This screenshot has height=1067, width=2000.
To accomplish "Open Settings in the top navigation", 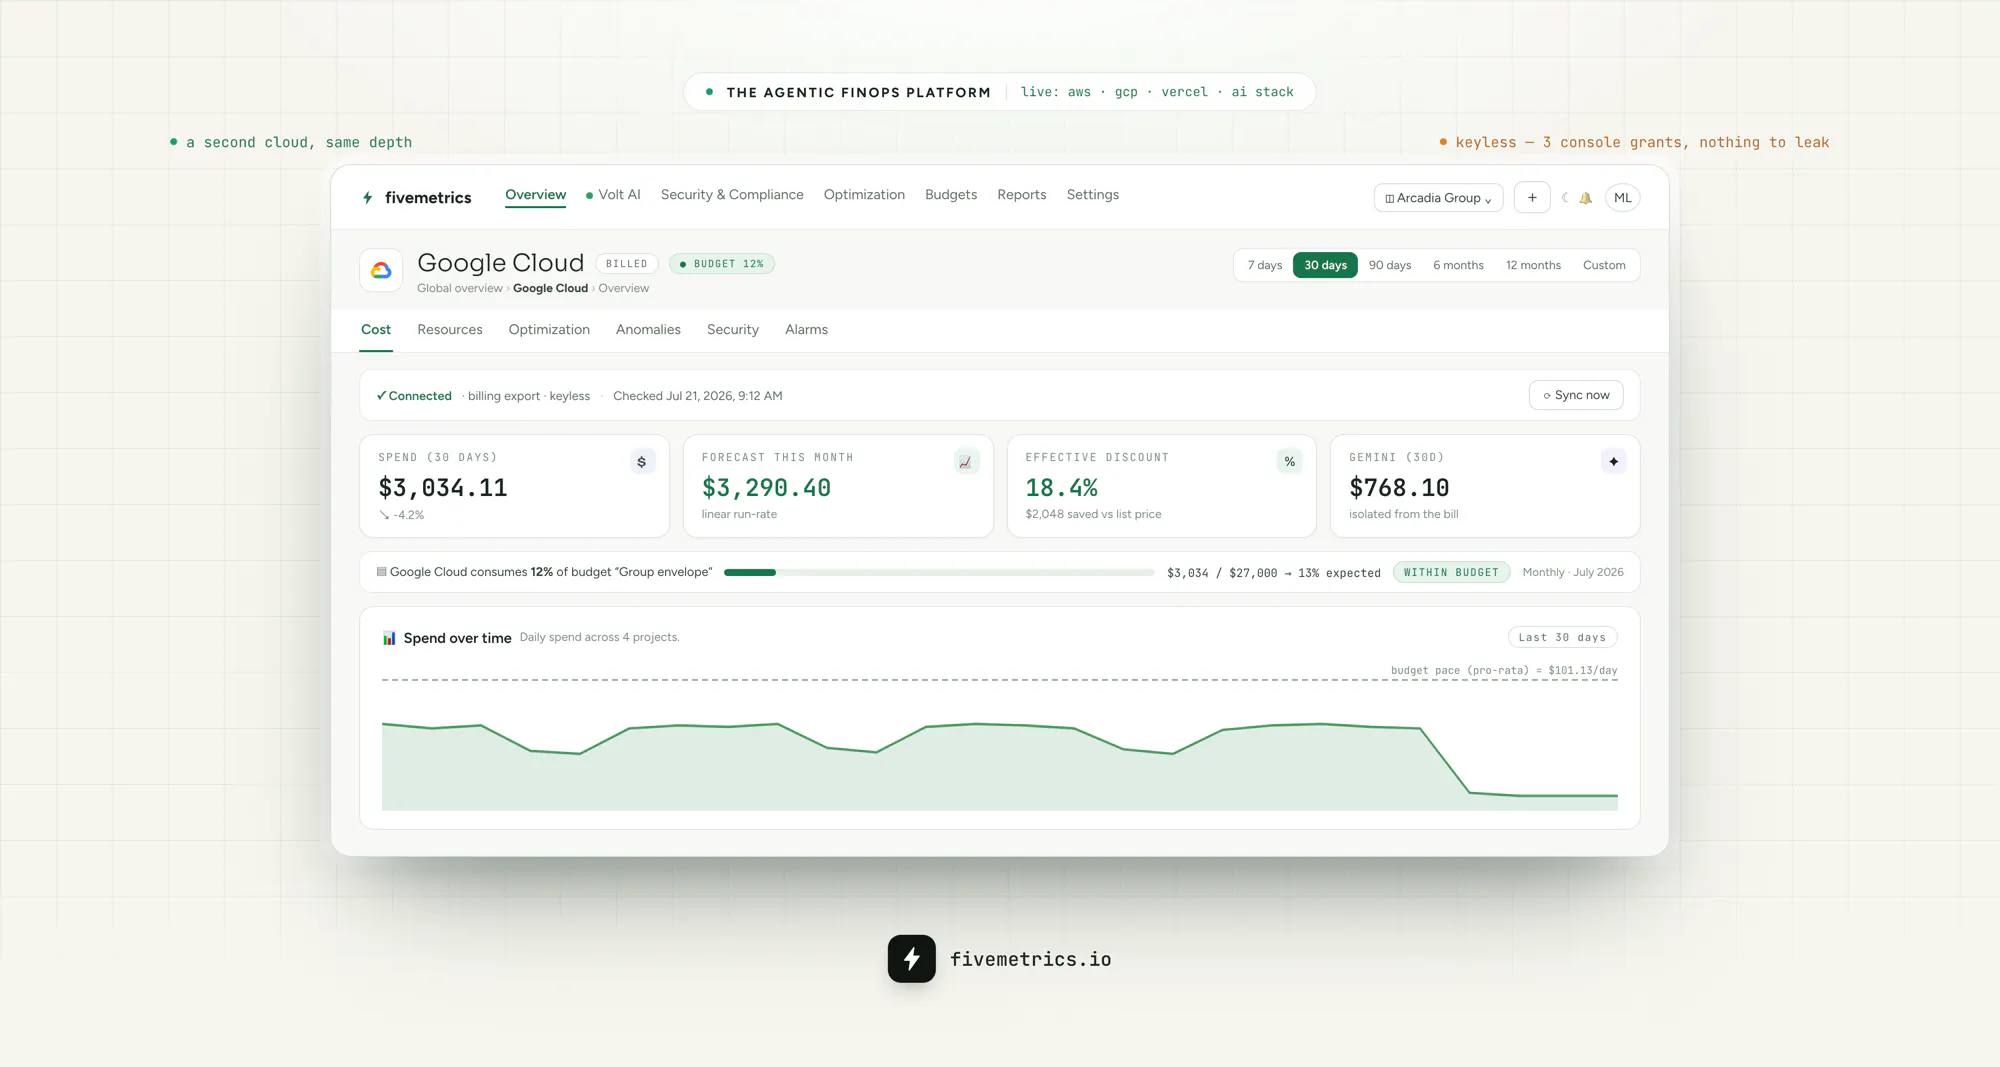I will pos(1092,195).
